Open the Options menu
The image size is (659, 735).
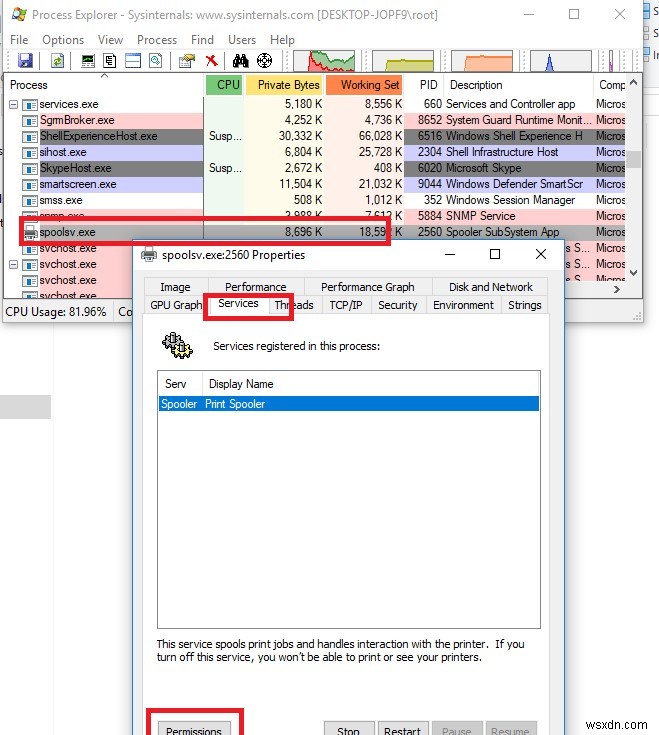pos(63,40)
